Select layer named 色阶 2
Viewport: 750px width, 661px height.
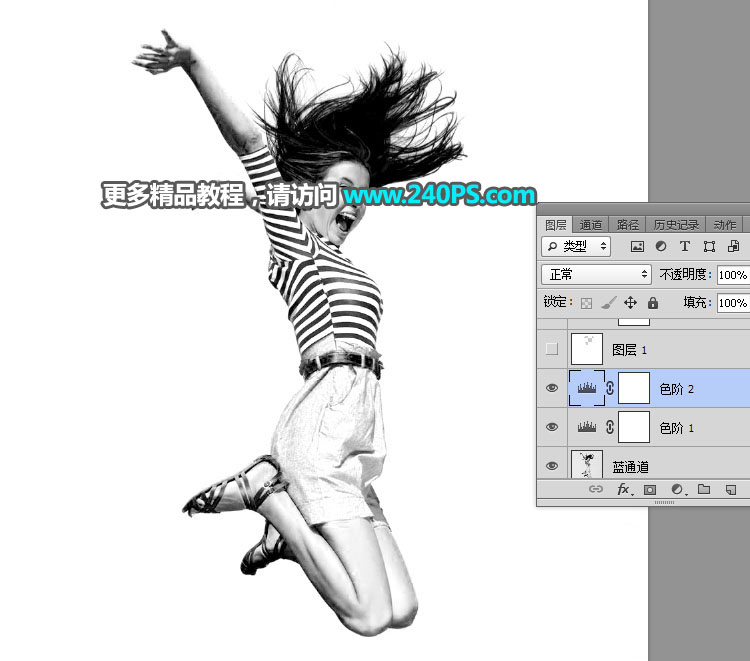point(676,389)
